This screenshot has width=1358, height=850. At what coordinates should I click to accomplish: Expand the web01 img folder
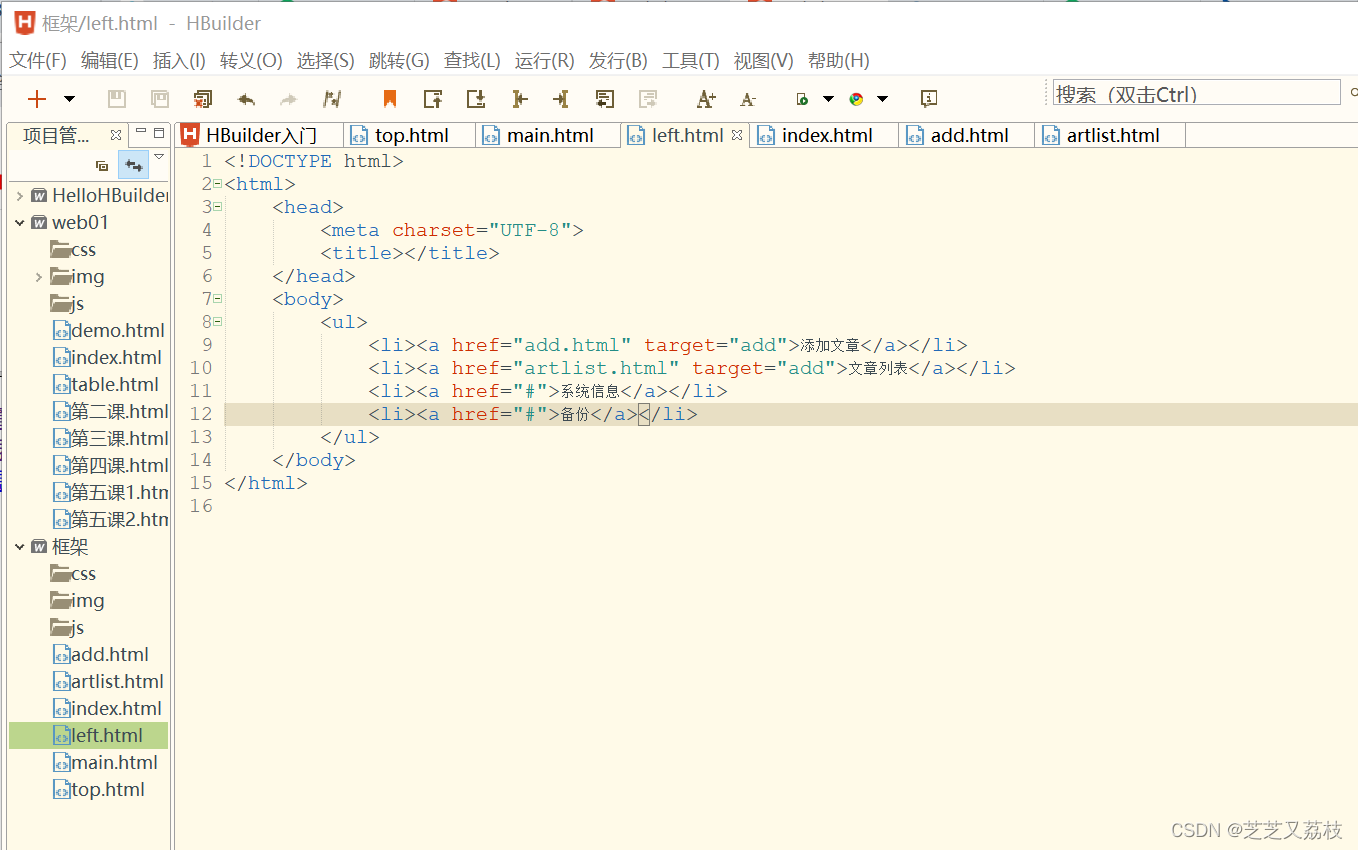tap(38, 276)
